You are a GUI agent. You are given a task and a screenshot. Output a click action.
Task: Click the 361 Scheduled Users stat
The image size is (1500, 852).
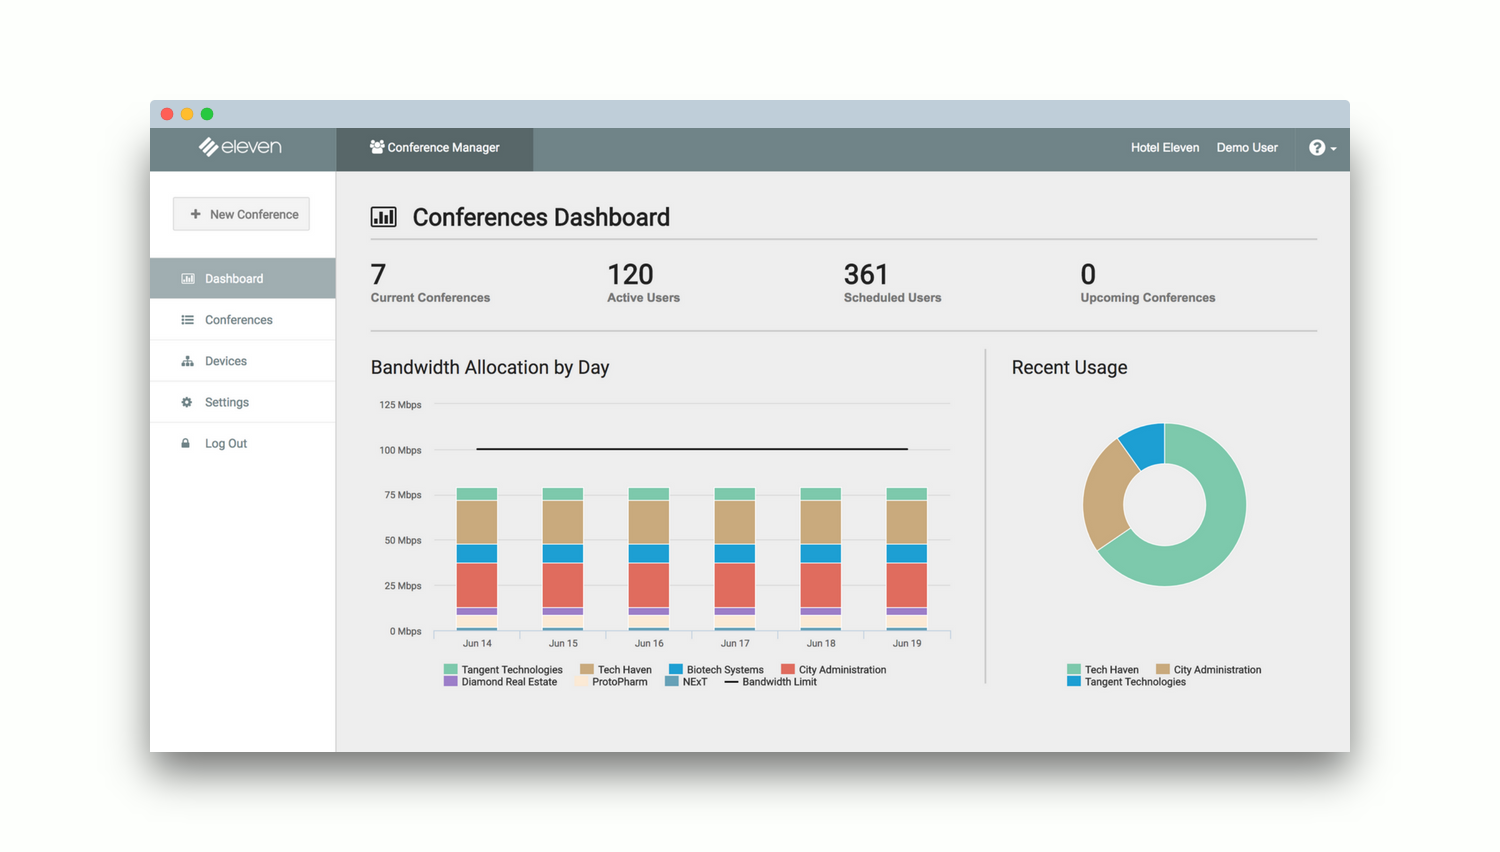[x=892, y=282]
